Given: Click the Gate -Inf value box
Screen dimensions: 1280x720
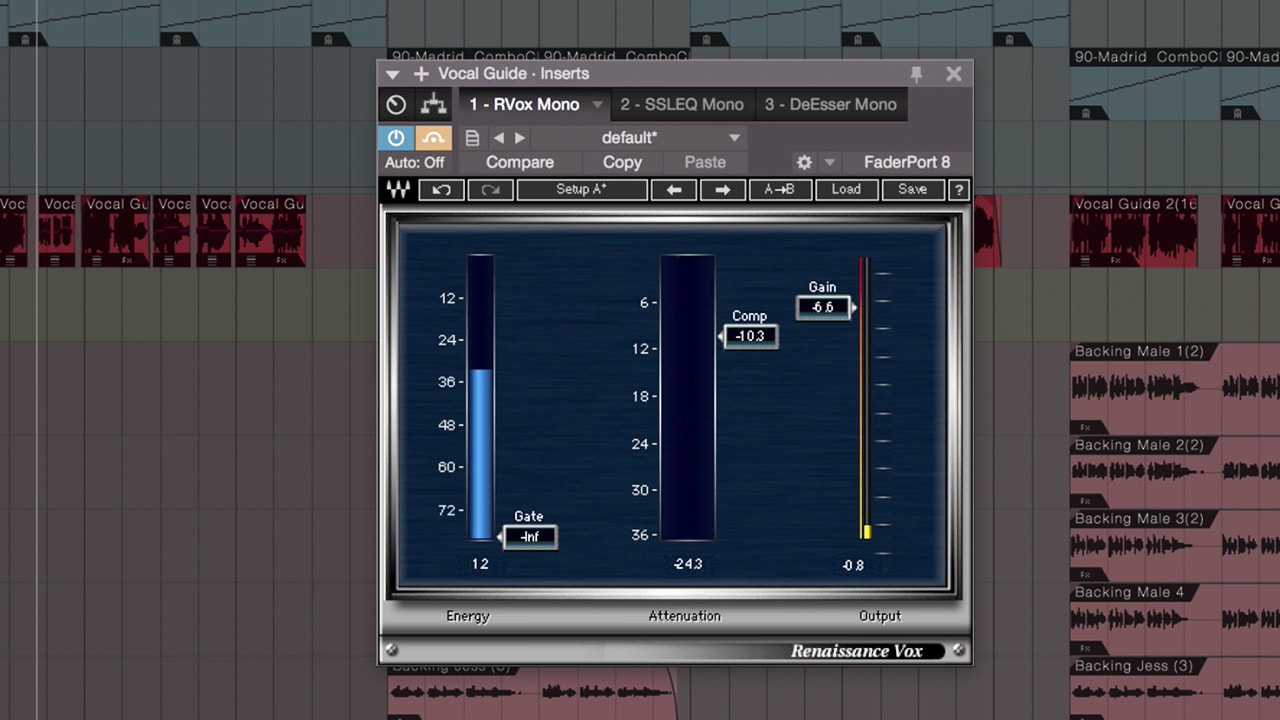Looking at the screenshot, I should [529, 537].
